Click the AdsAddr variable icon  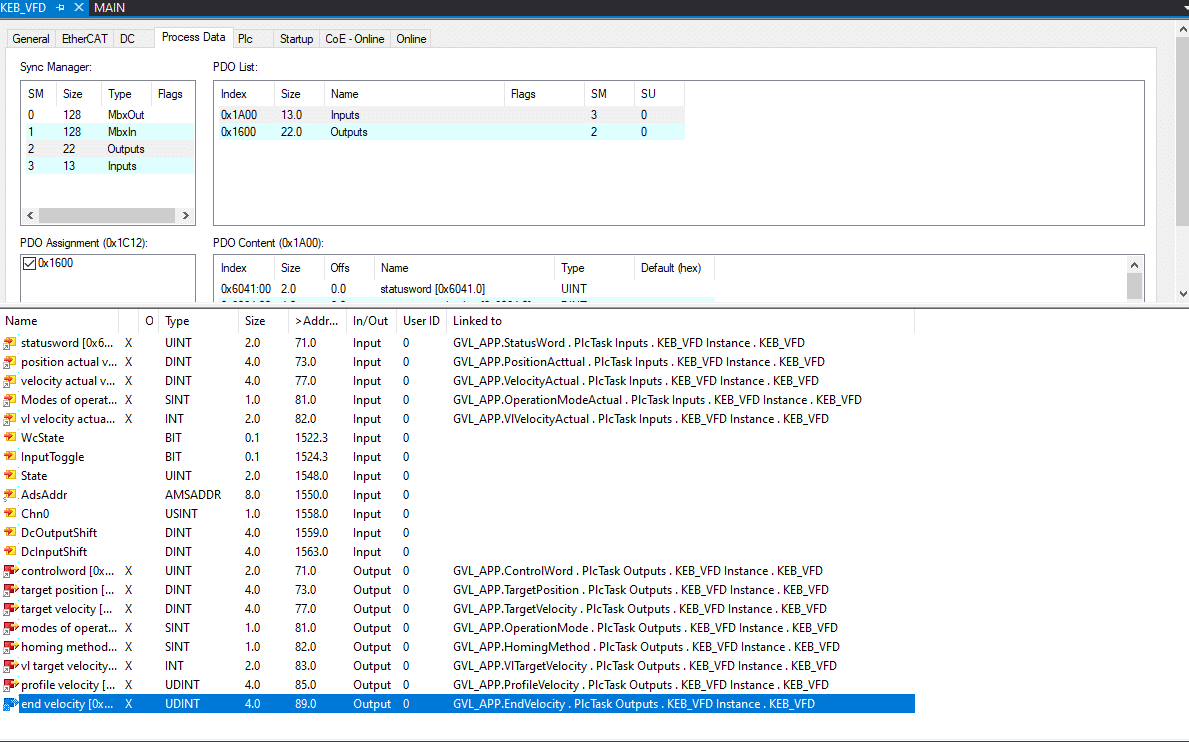click(x=10, y=495)
